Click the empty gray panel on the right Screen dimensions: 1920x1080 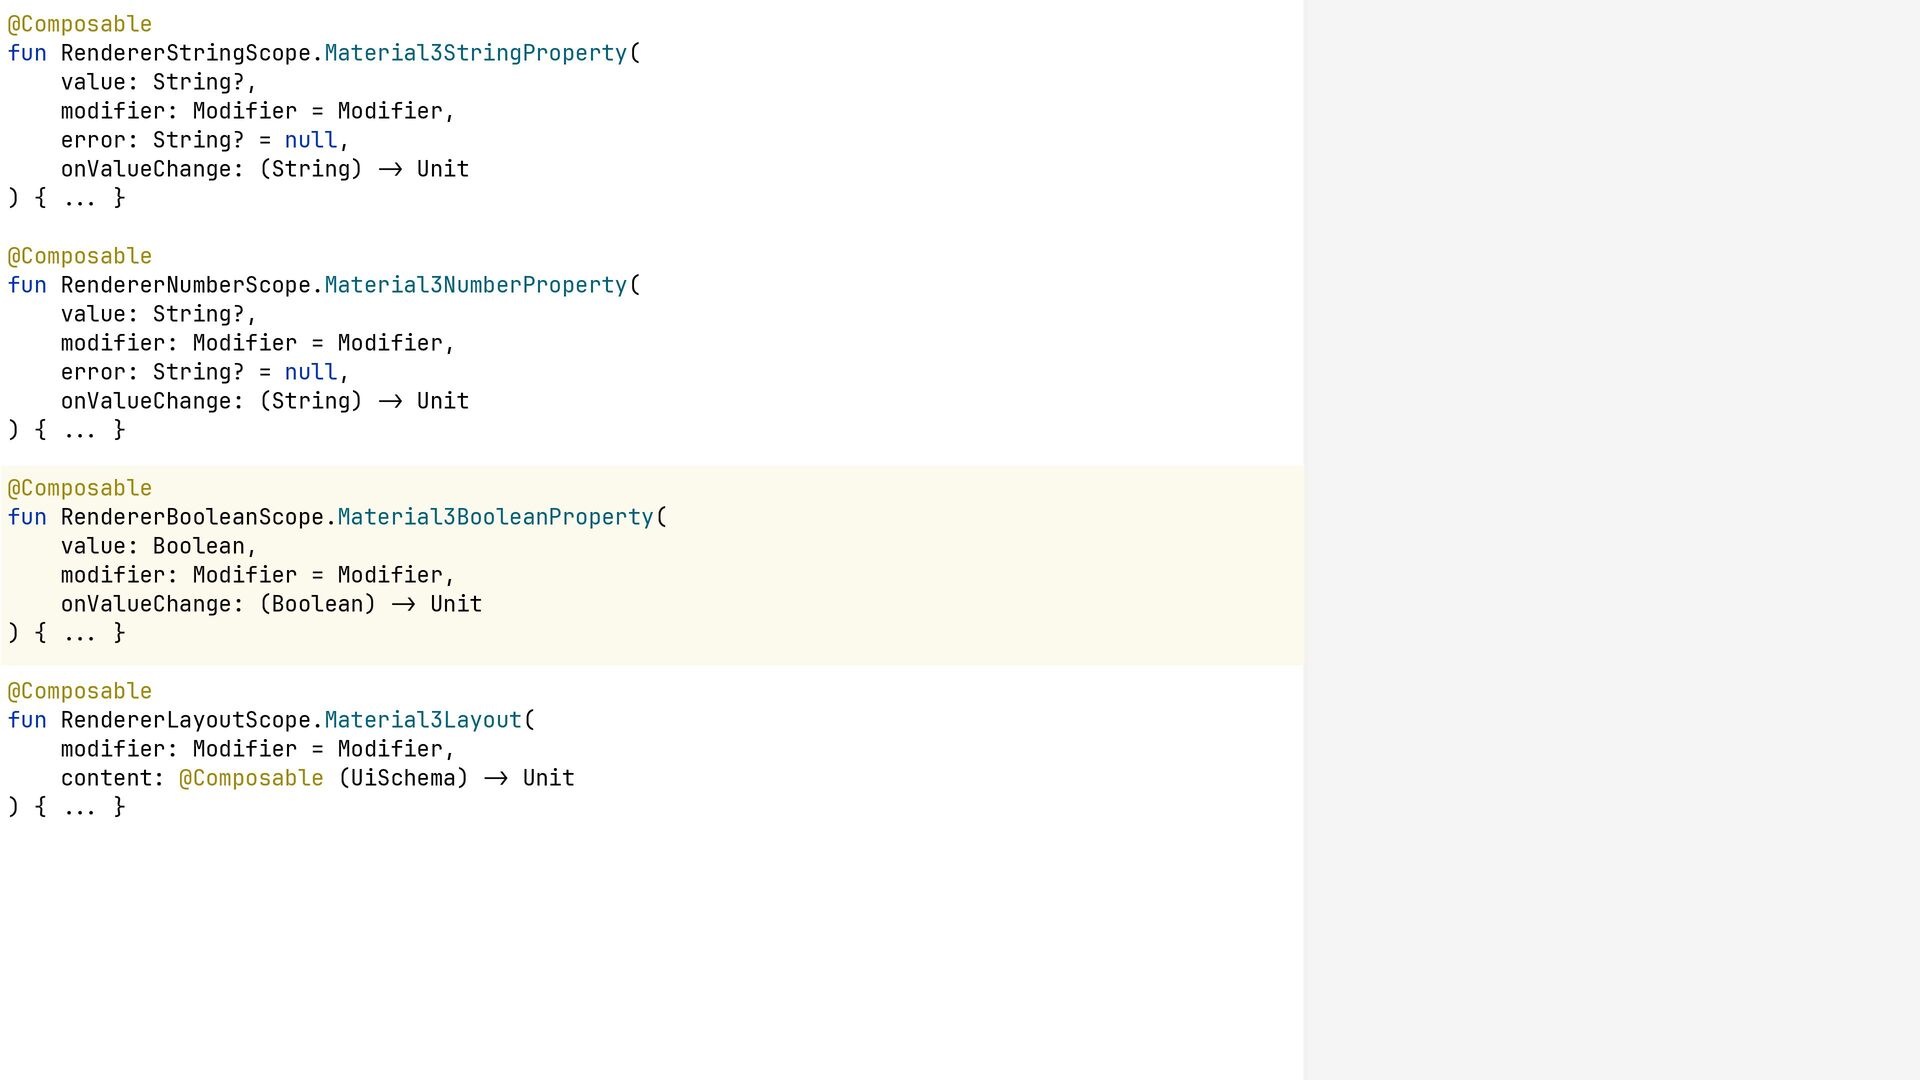(1610, 540)
